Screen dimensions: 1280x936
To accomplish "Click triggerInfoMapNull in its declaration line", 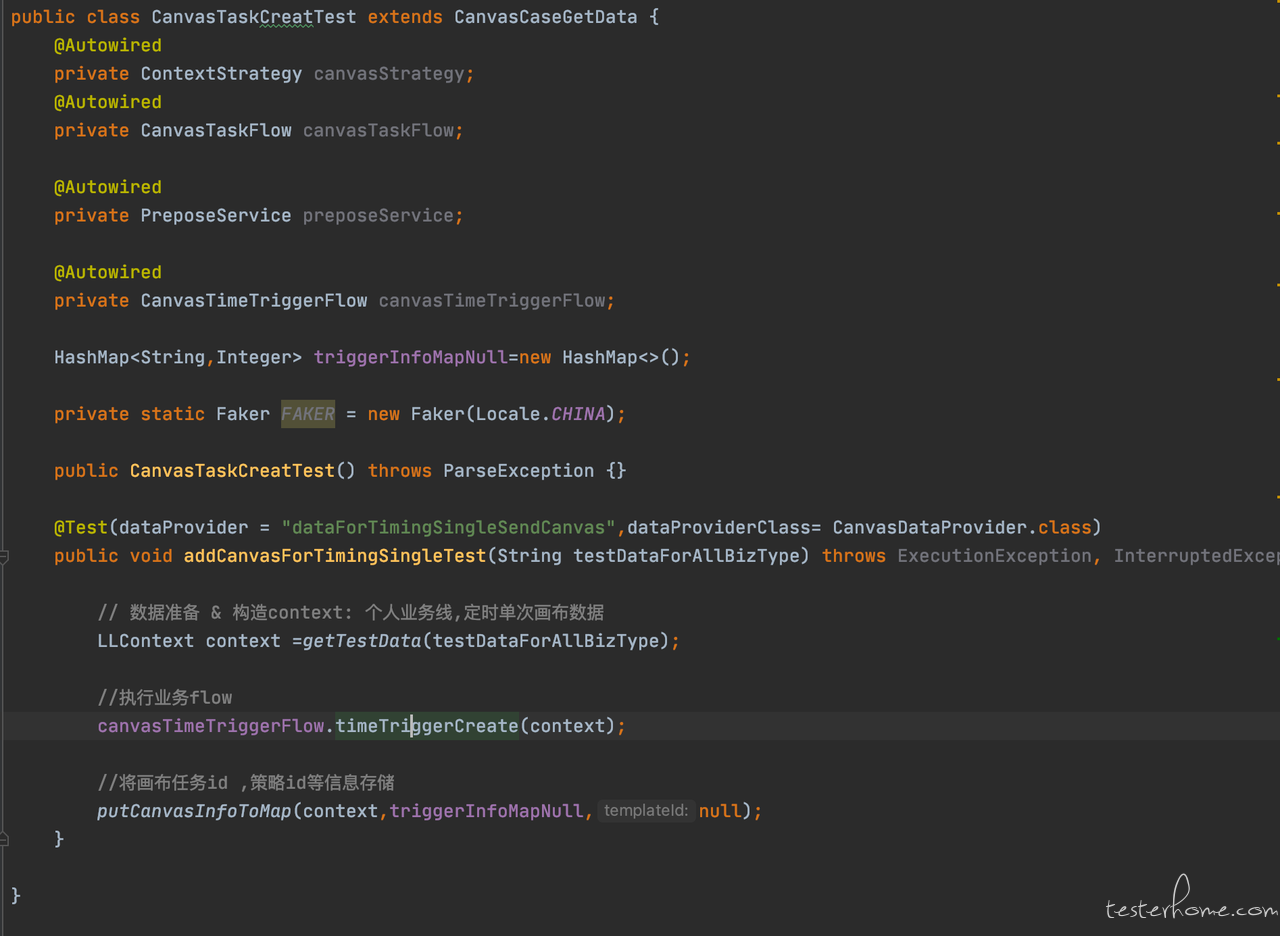I will coord(411,358).
